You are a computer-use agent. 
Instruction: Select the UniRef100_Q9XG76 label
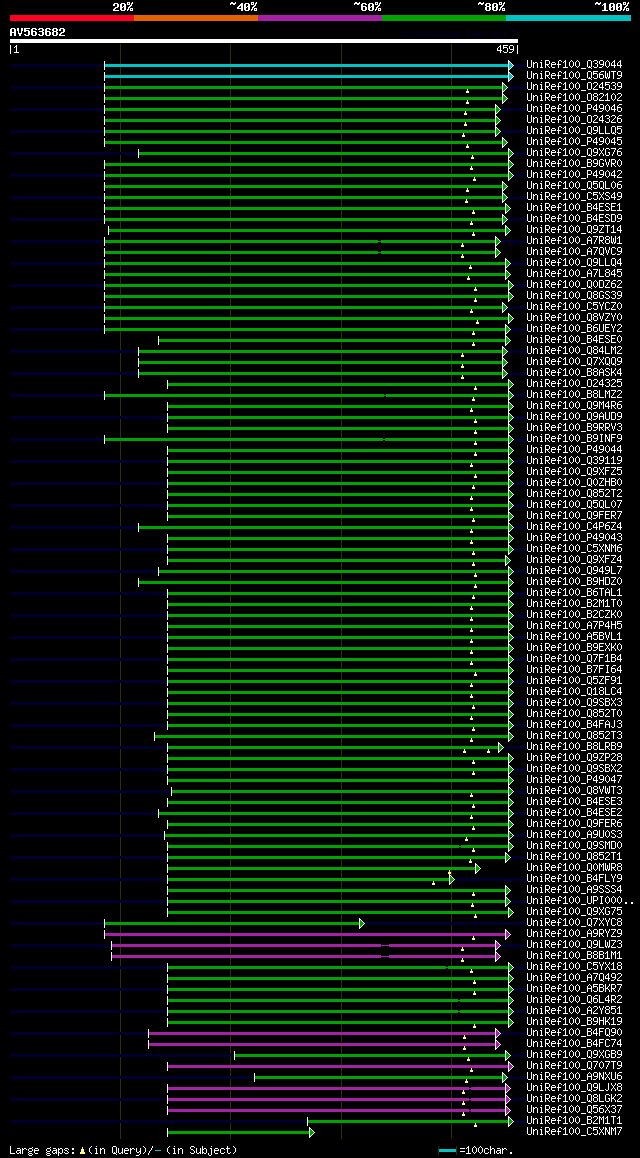click(x=574, y=152)
